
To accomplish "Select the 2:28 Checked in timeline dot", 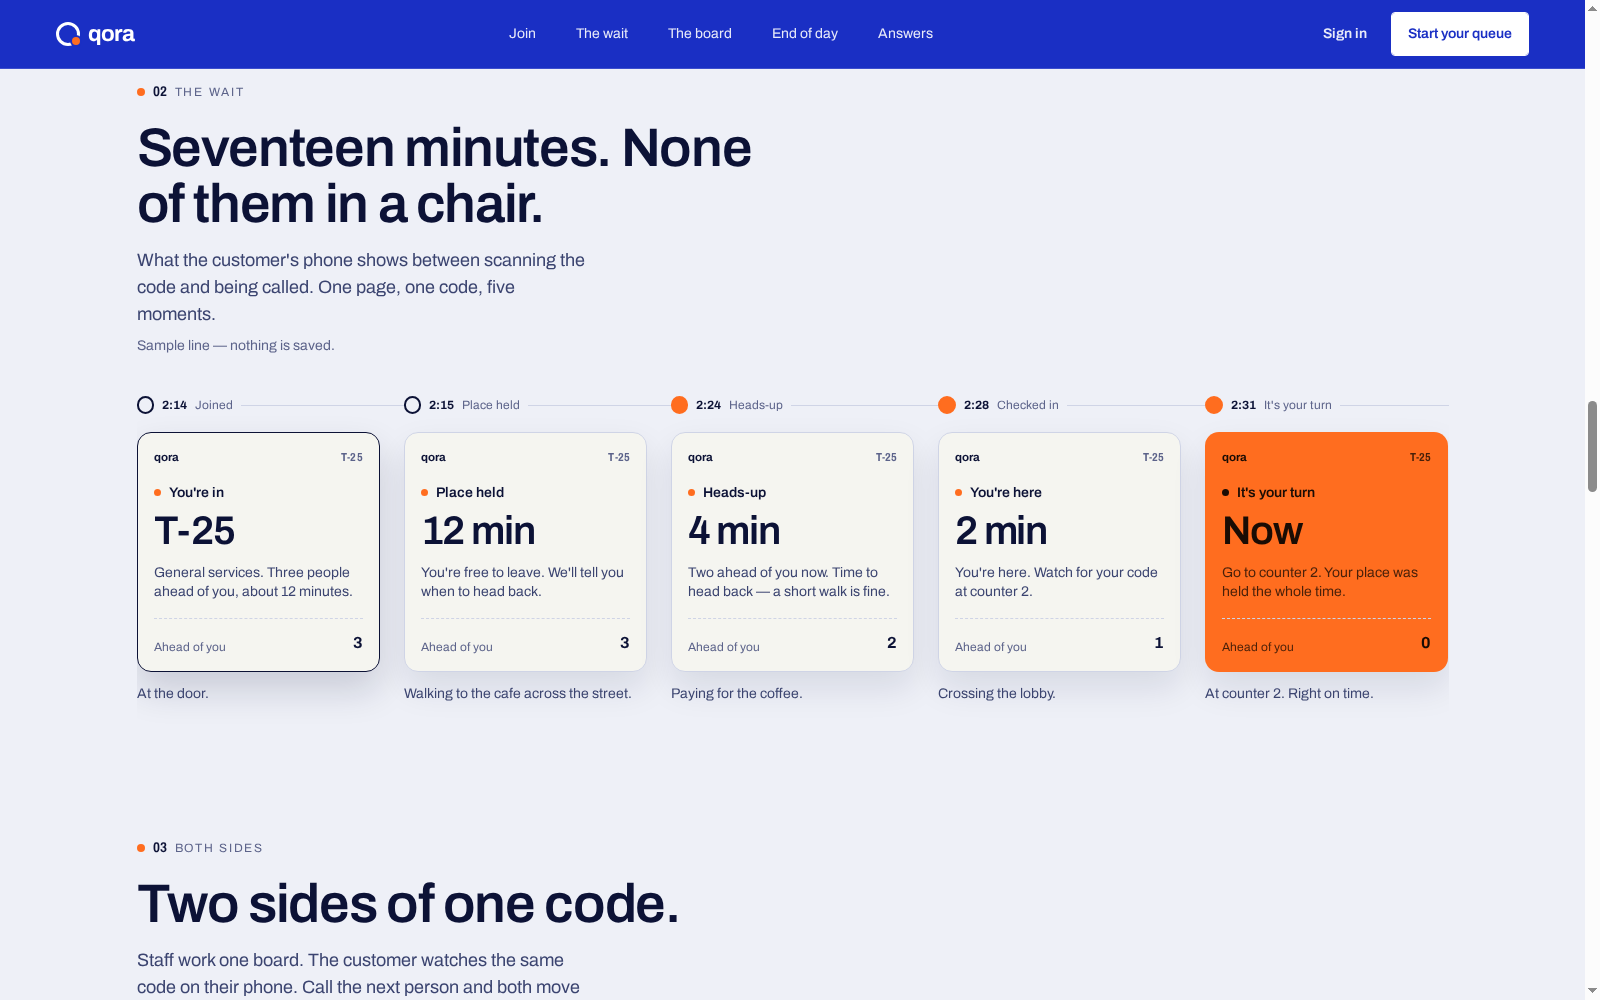I will 946,405.
